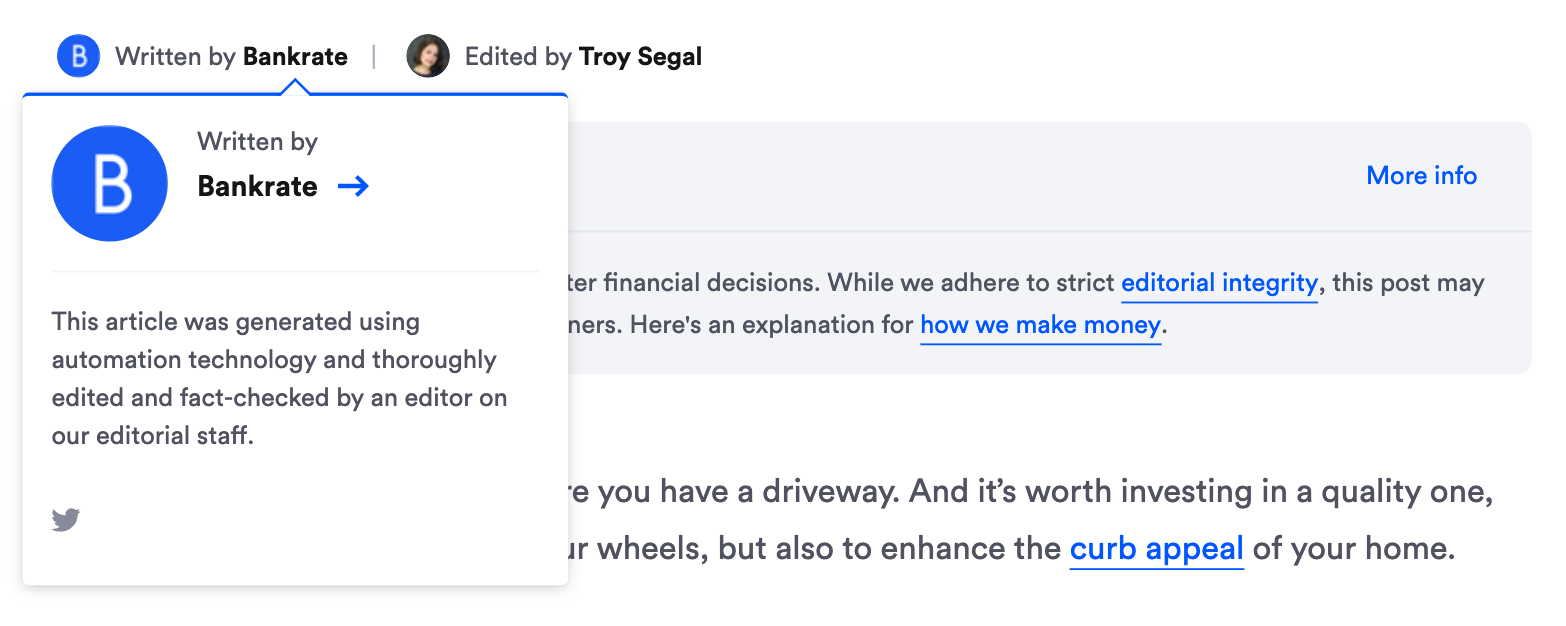Click bold "Bankrate" name in top byline
This screenshot has width=1566, height=626.
296,57
